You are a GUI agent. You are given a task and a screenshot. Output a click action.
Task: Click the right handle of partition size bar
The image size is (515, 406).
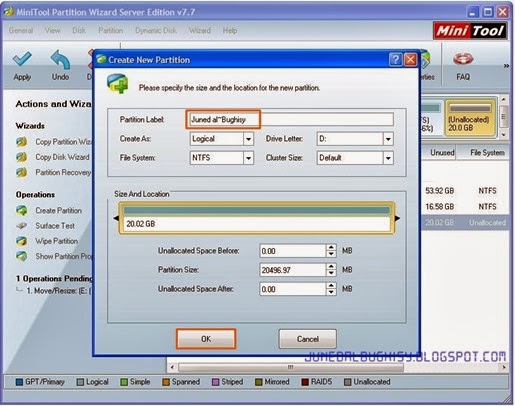397,218
